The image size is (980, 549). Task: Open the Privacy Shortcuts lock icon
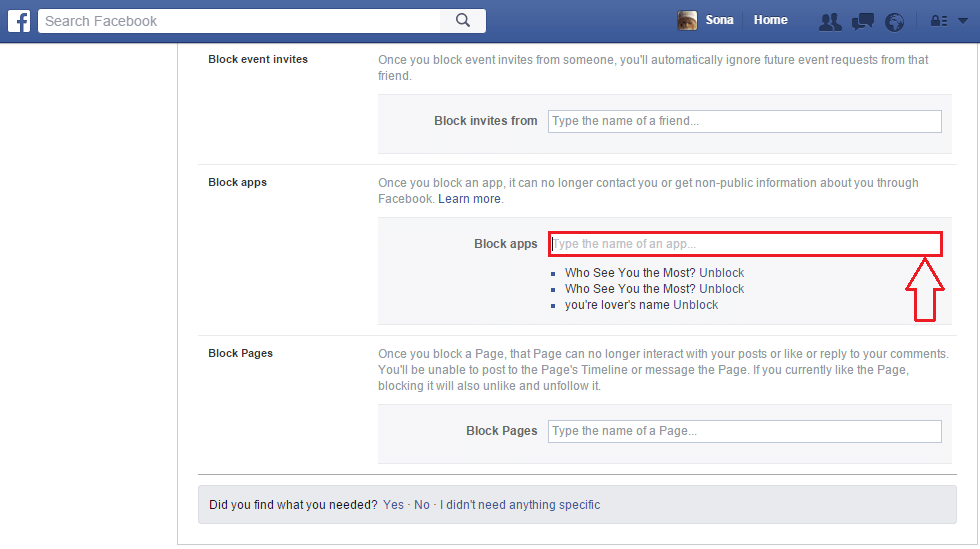point(939,21)
